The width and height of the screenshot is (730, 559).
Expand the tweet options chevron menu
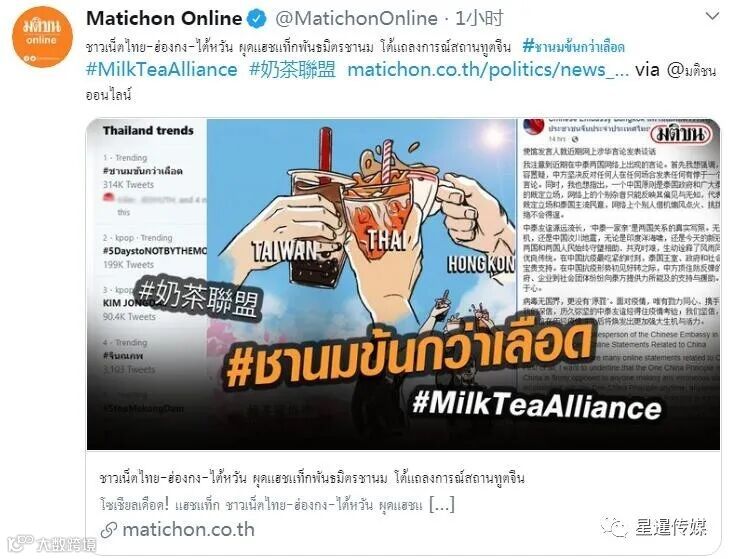coord(712,17)
